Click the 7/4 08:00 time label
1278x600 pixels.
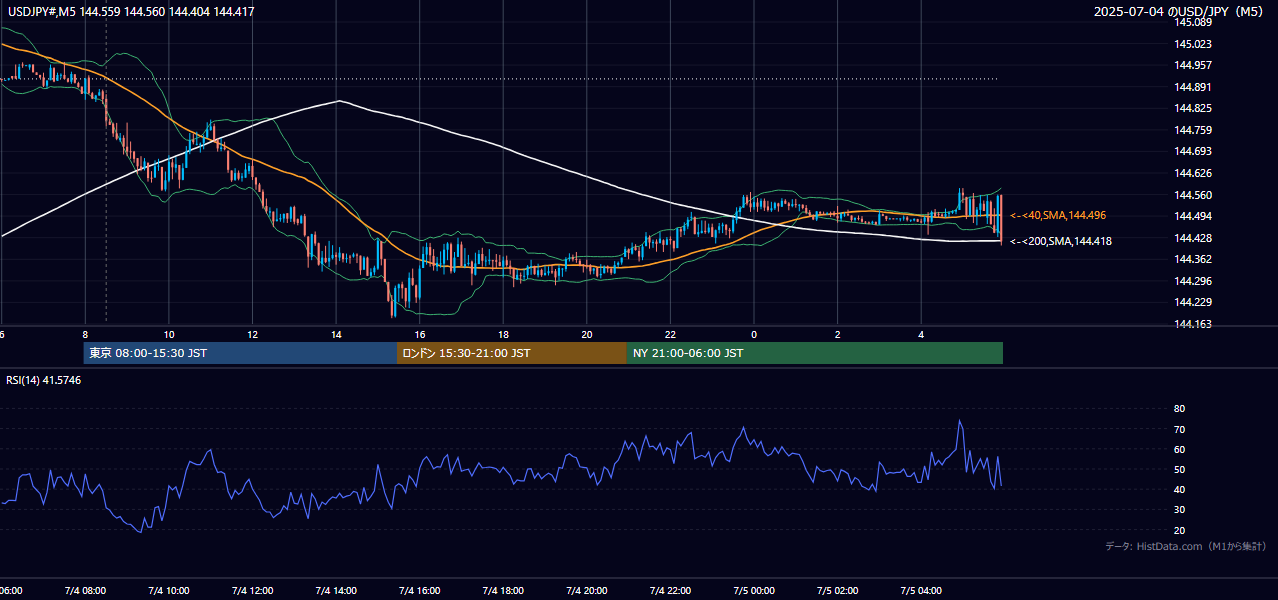84,591
